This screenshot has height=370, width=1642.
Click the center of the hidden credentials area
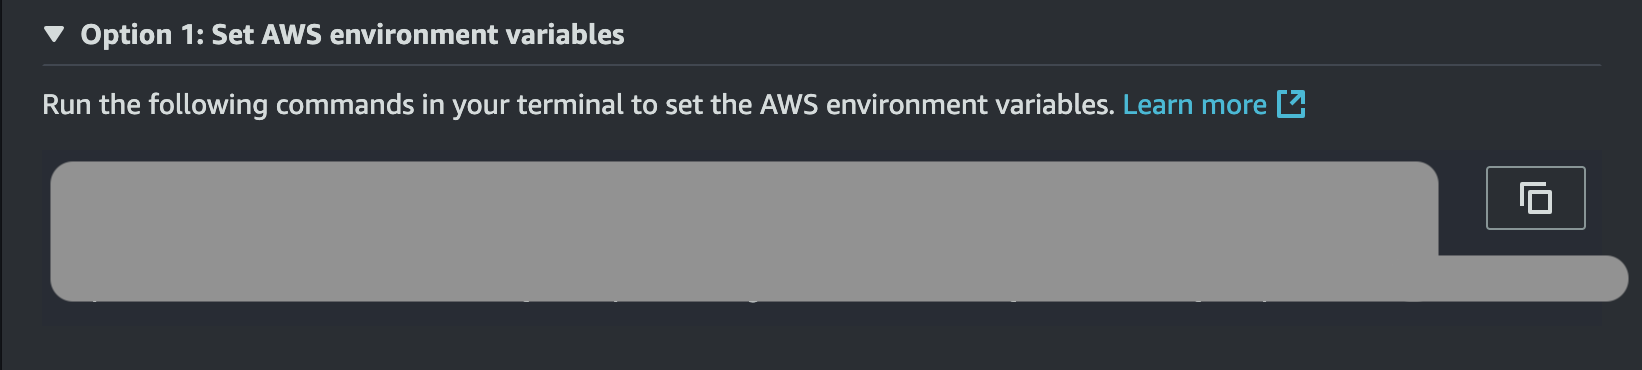[744, 231]
